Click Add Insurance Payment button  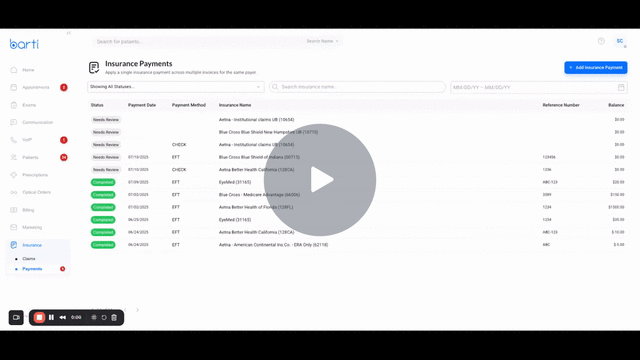click(596, 67)
